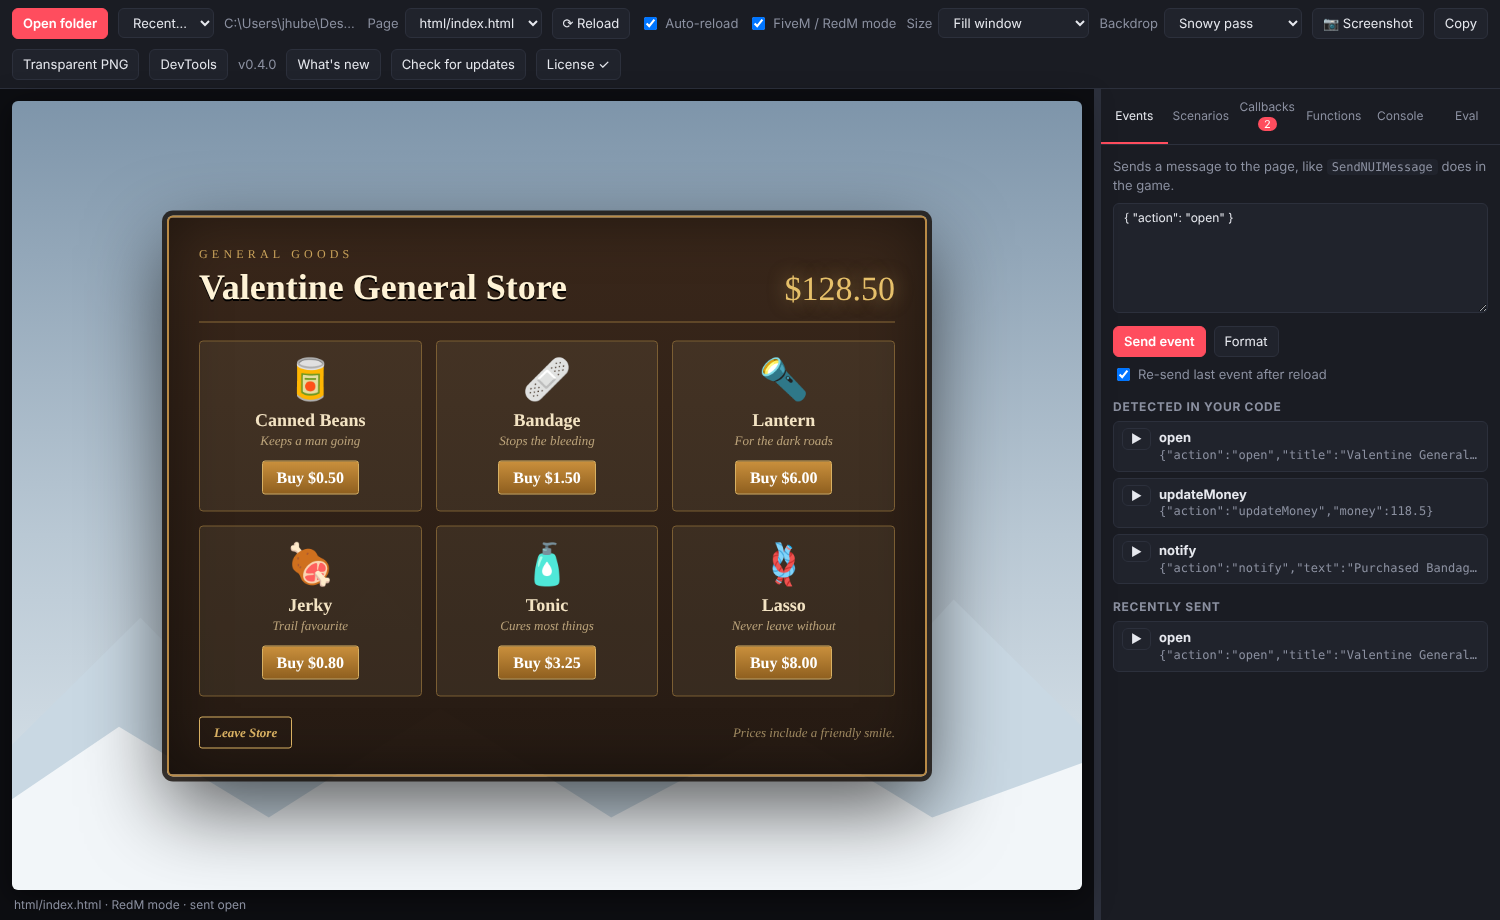Viewport: 1500px width, 920px height.
Task: Switch to the Callbacks tab
Action: 1267,115
